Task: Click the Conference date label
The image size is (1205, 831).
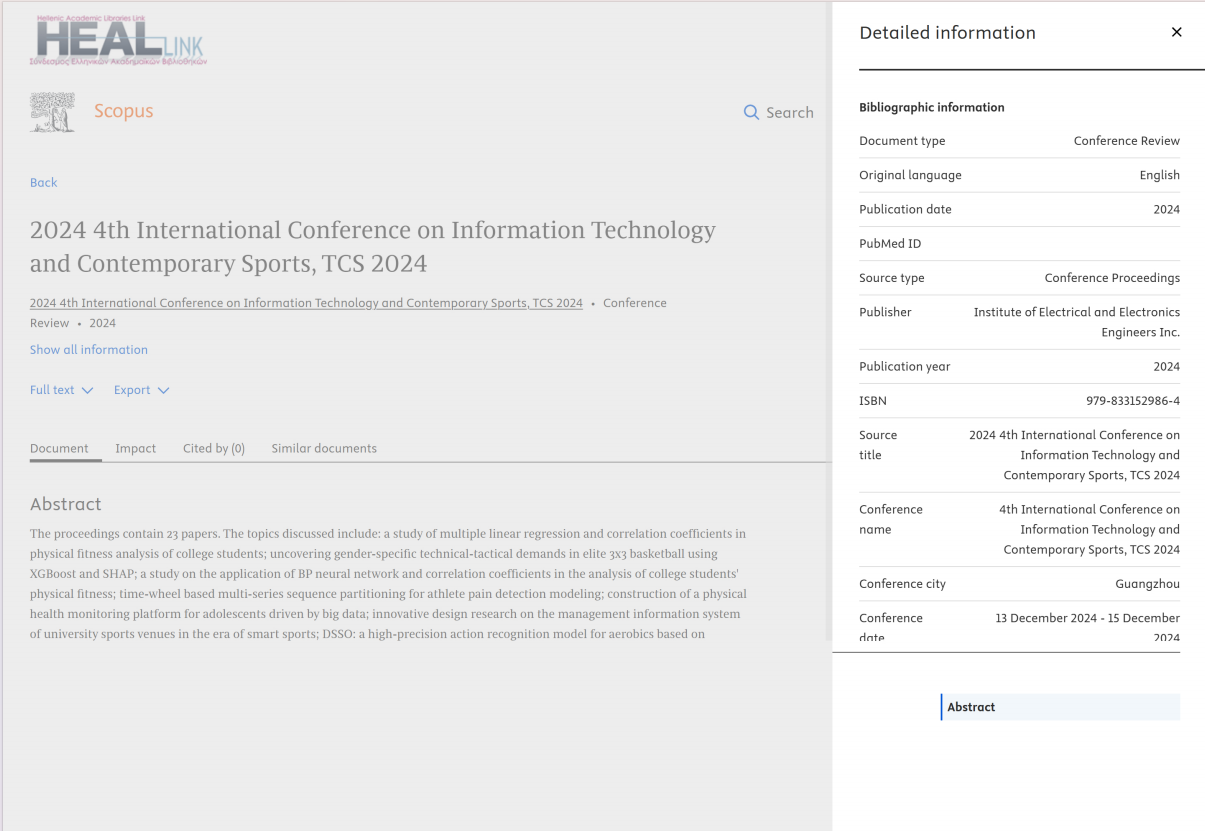Action: 890,627
